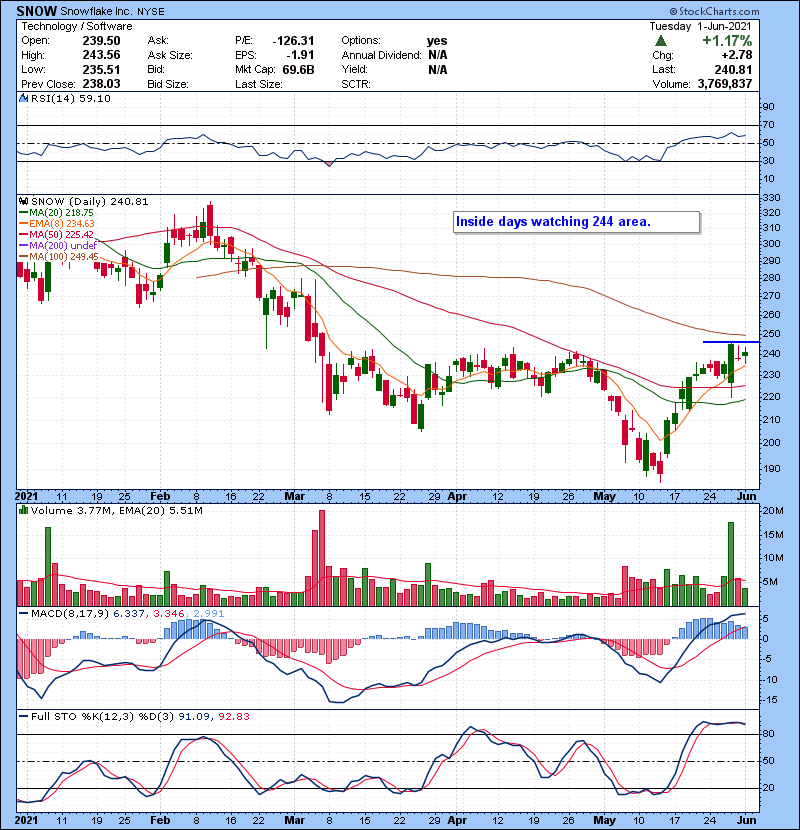Select the MA(20) 218.75 legend entry
This screenshot has height=830, width=800.
[57, 212]
